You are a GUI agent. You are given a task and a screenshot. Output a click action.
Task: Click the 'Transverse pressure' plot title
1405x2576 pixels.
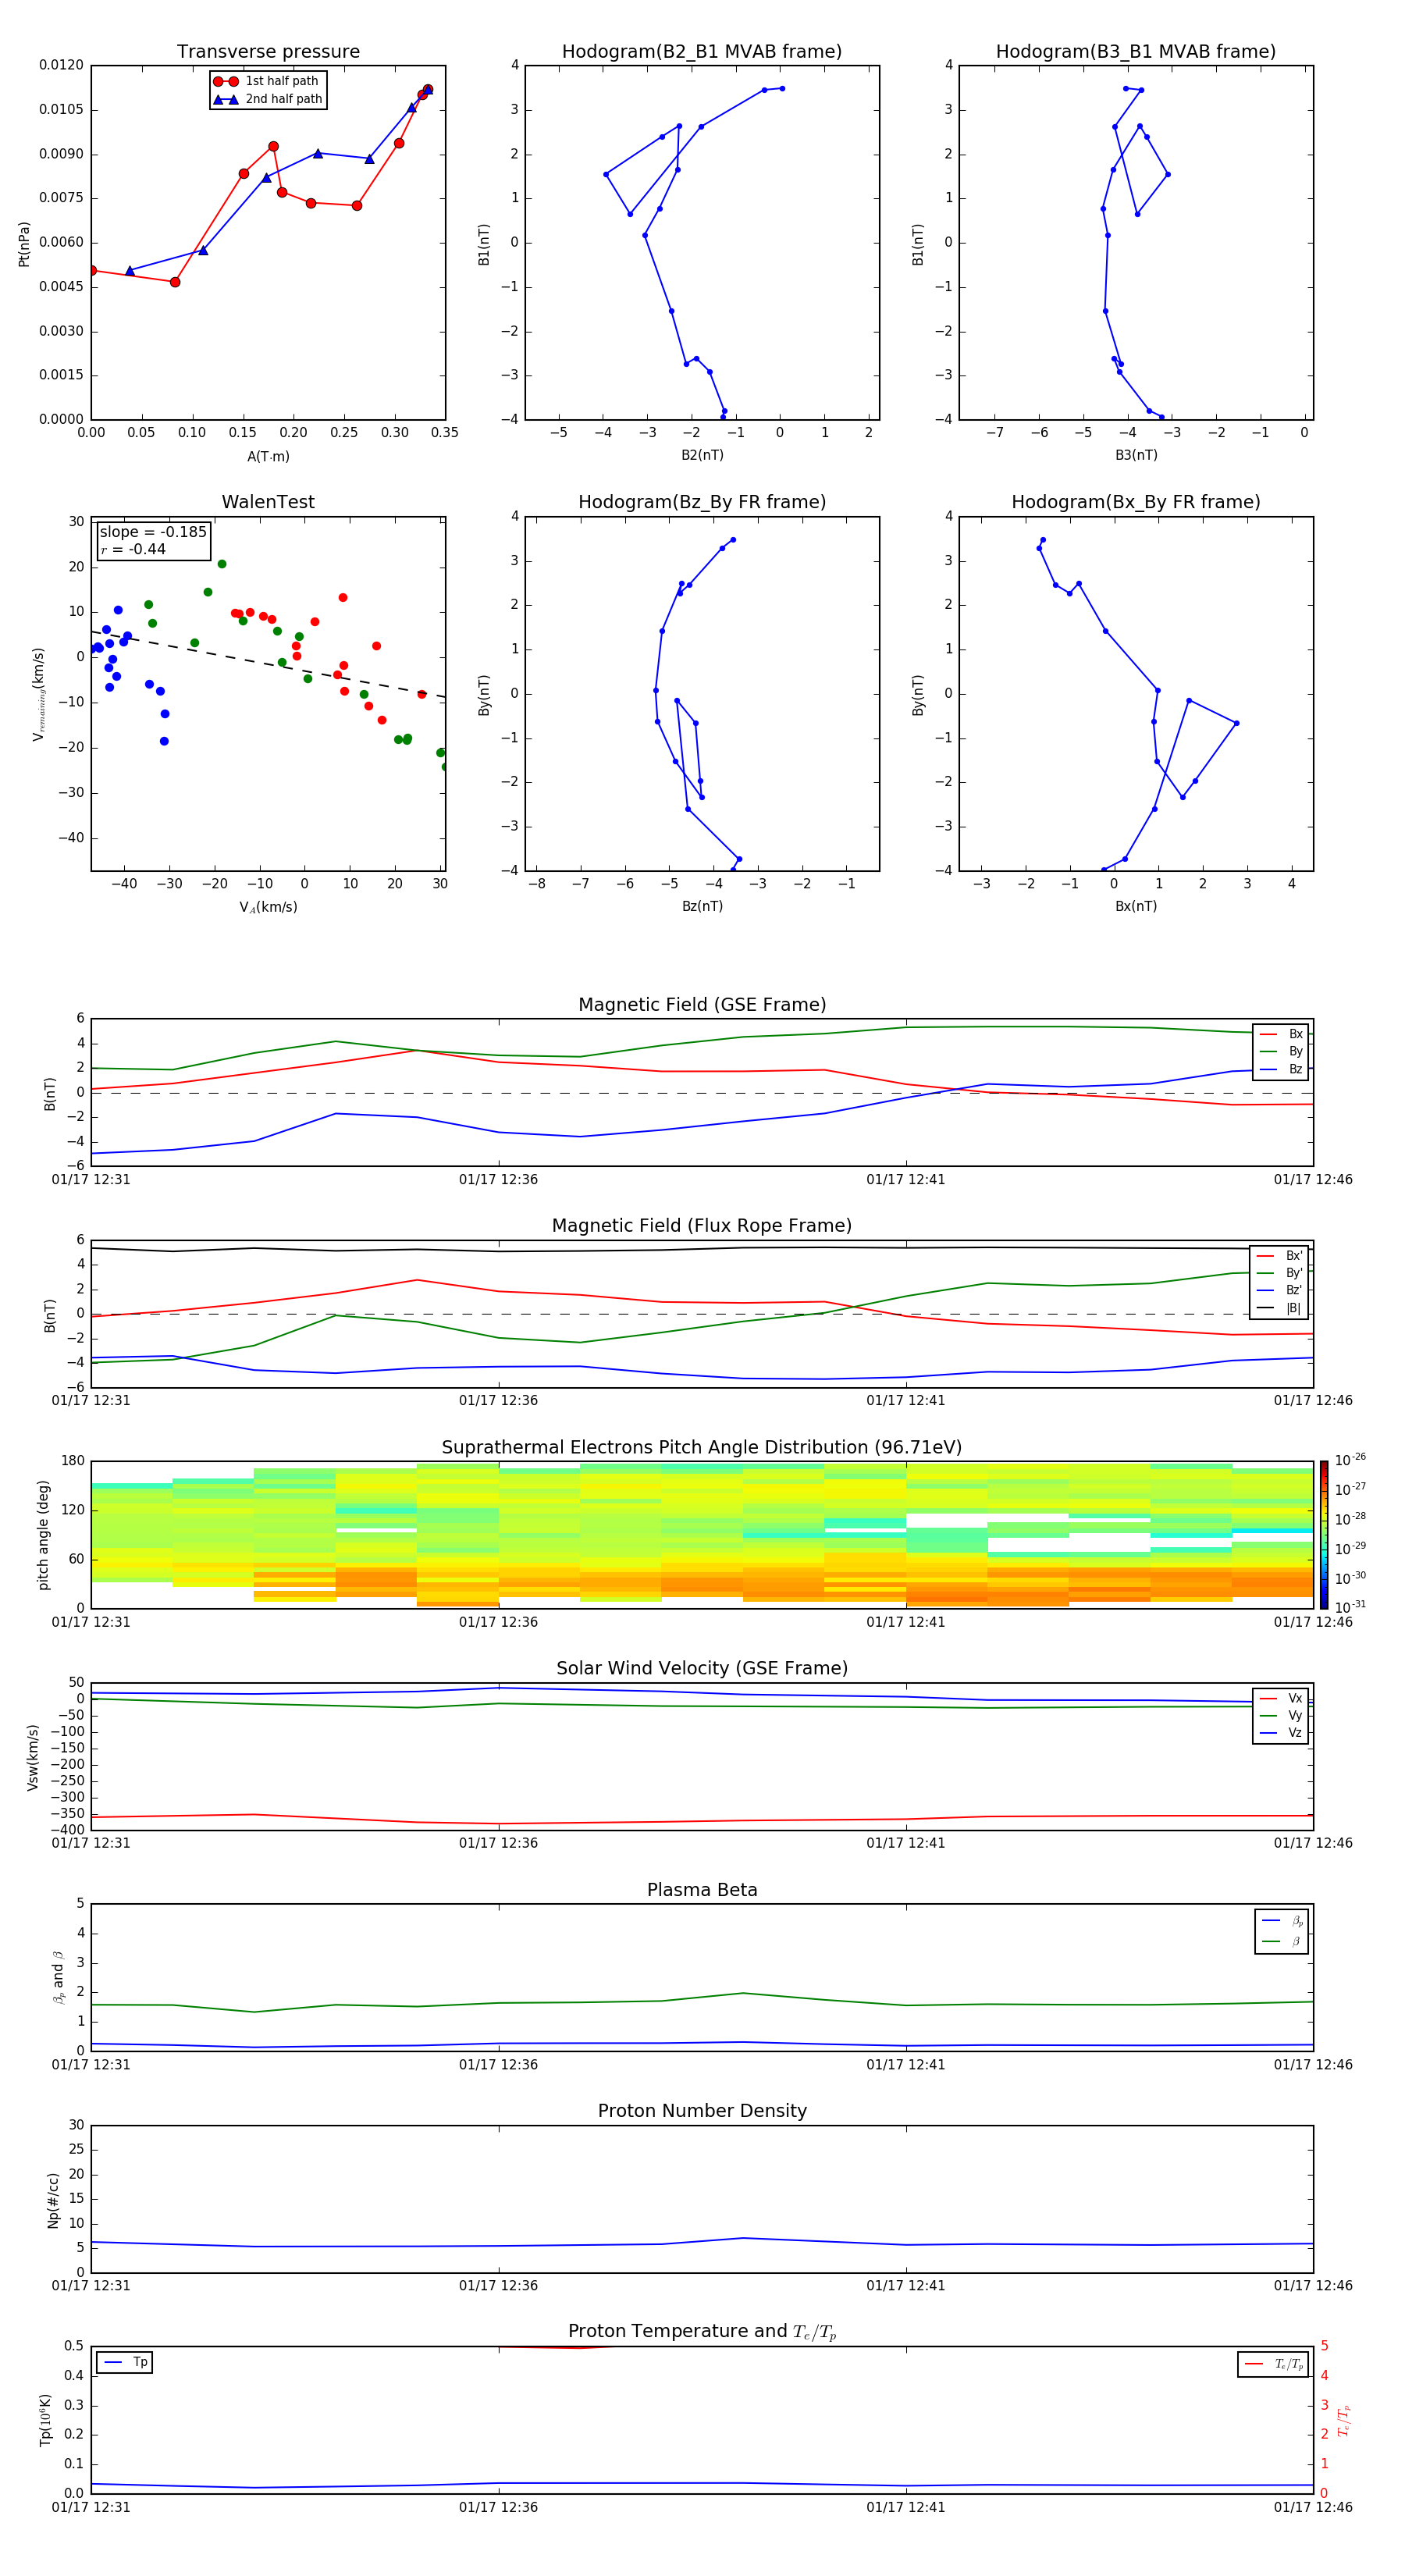coord(268,52)
